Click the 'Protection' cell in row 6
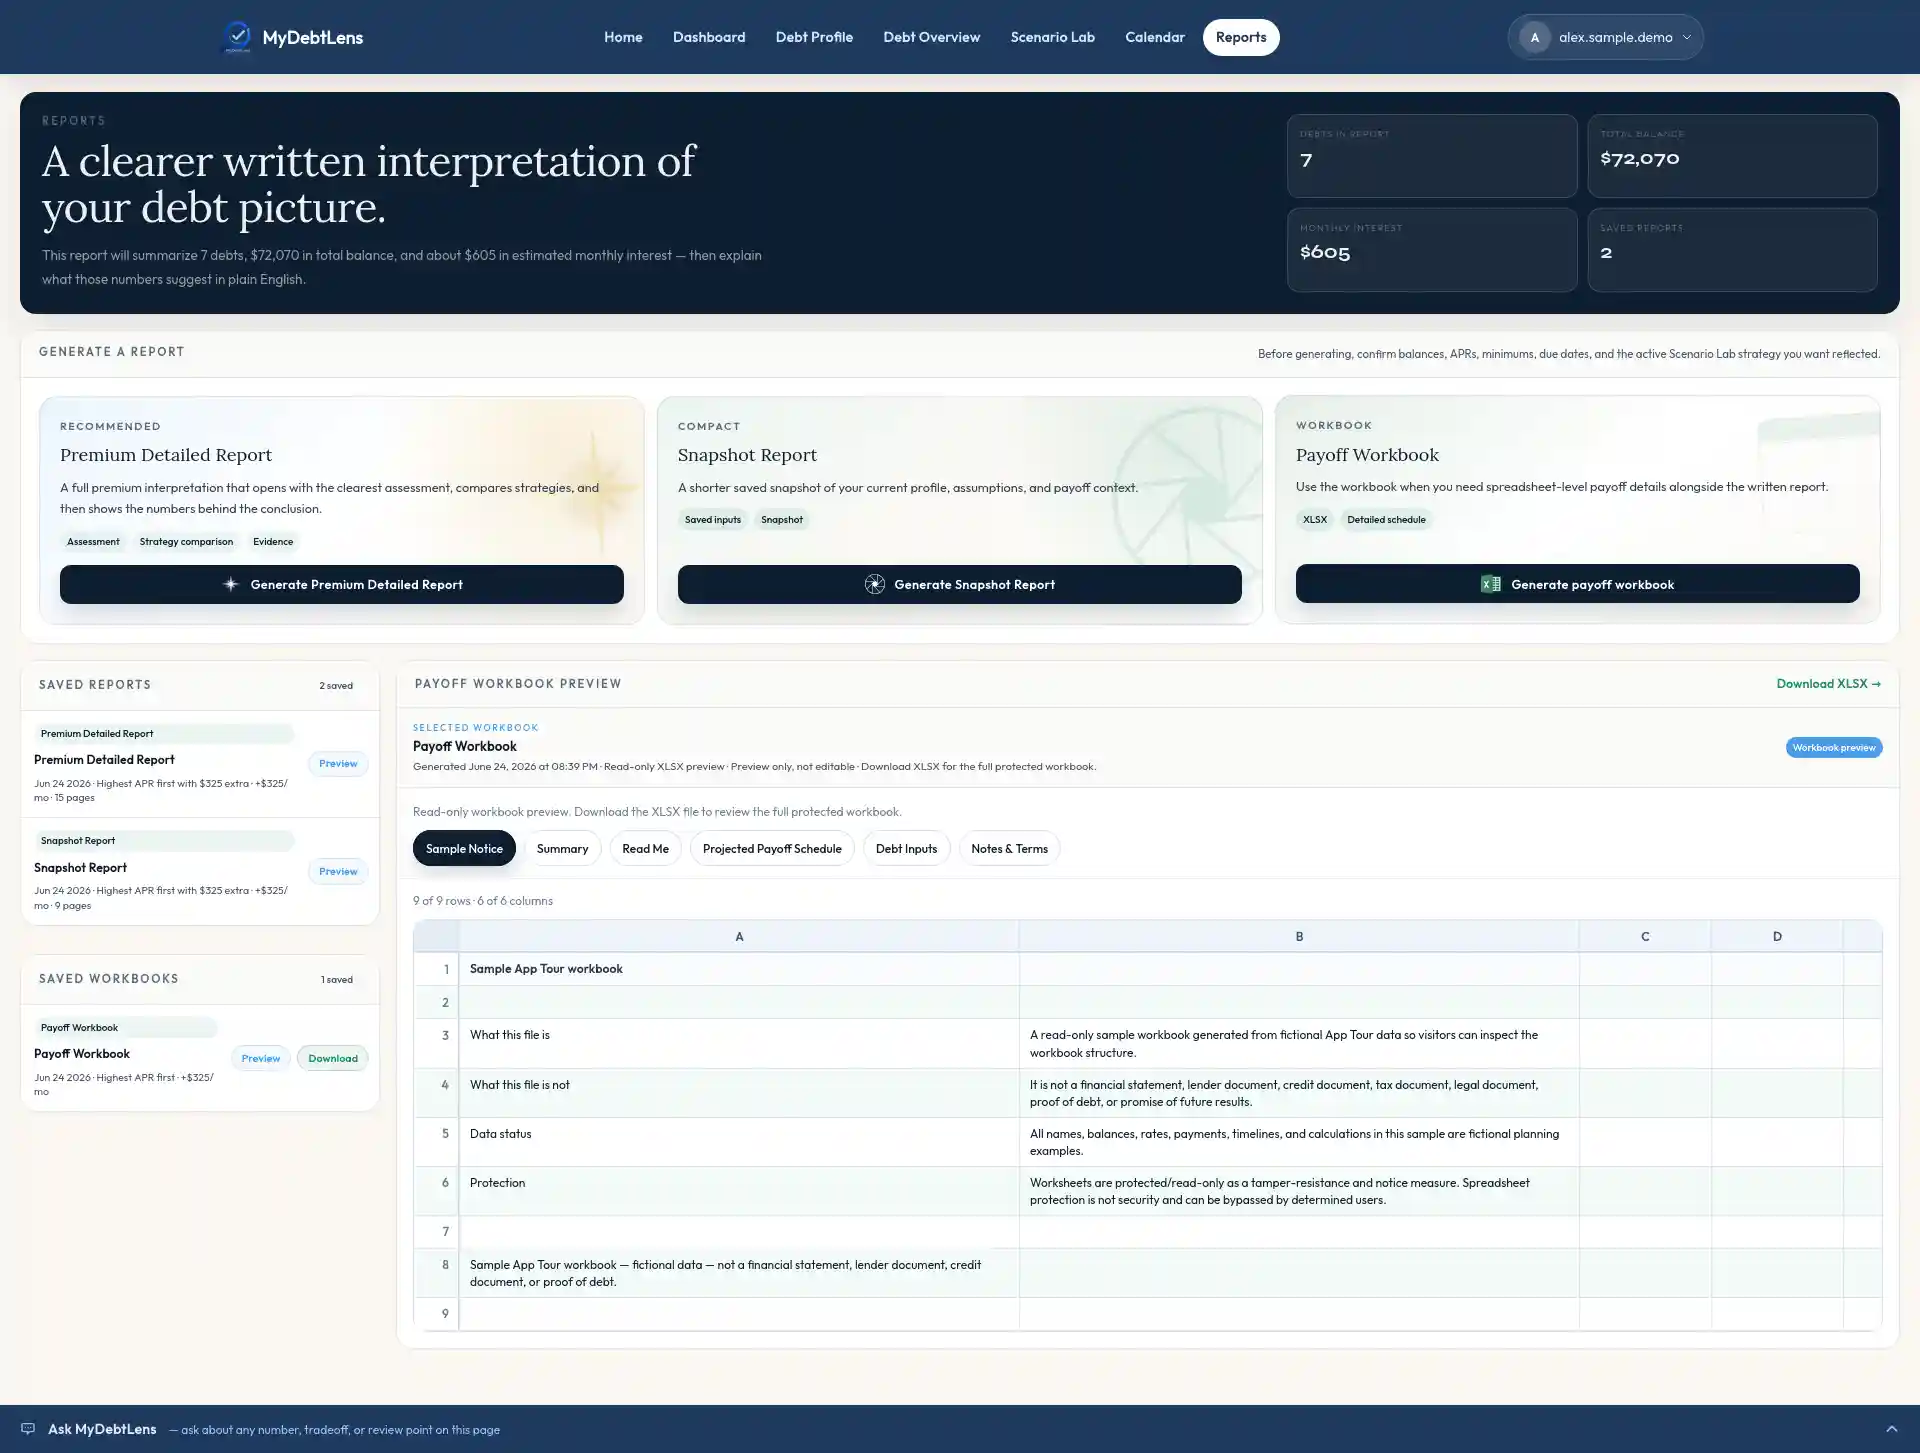Image resolution: width=1920 pixels, height=1453 pixels. (x=739, y=1191)
